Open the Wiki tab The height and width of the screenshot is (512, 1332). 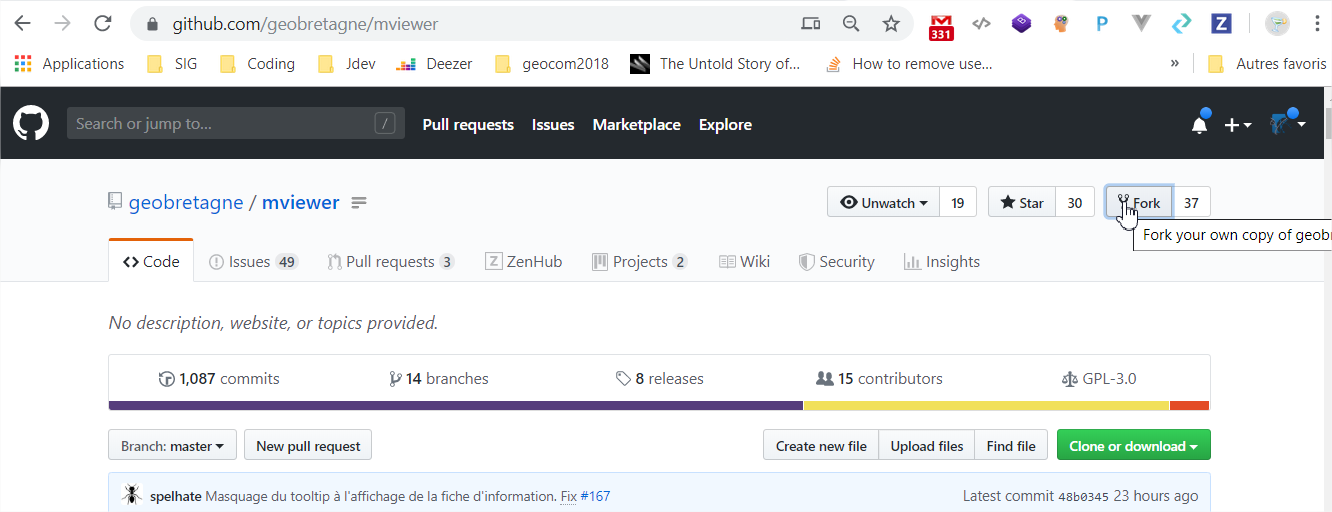(744, 262)
